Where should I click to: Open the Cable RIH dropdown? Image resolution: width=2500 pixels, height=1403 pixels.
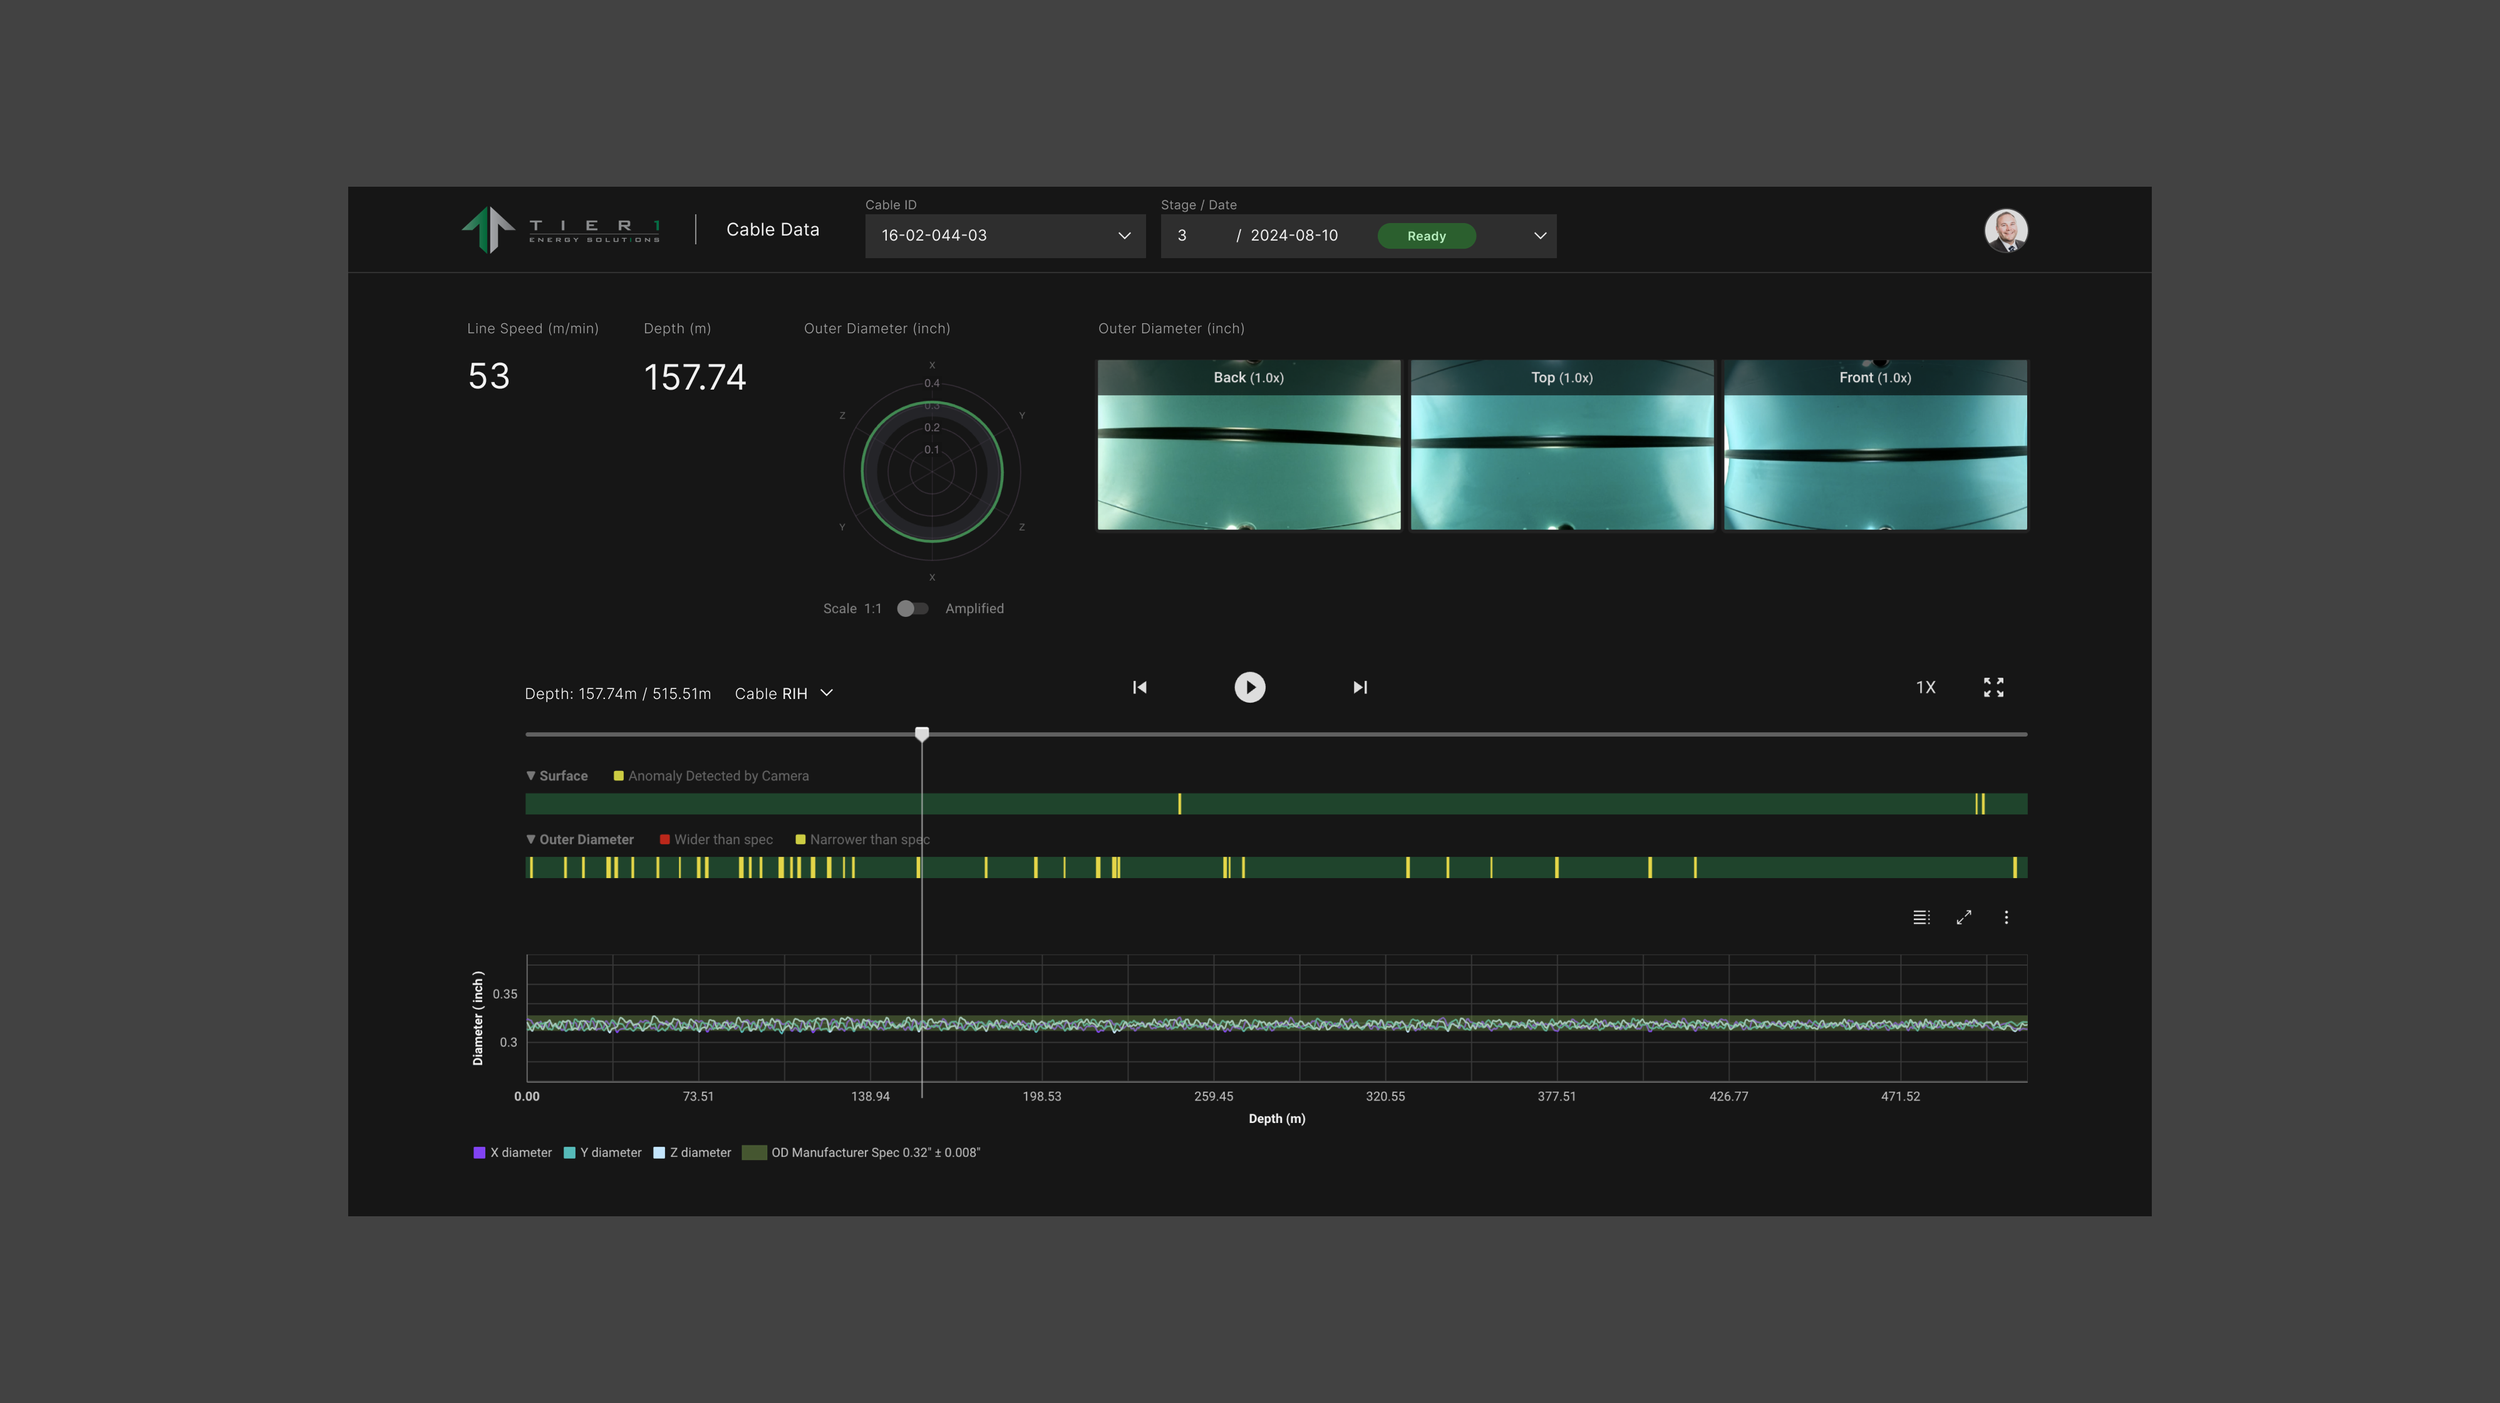point(783,693)
